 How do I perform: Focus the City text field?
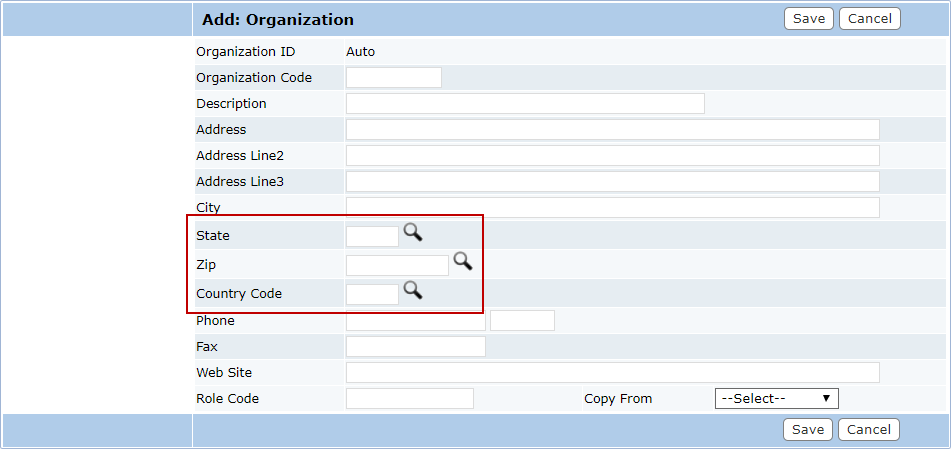pyautogui.click(x=613, y=208)
